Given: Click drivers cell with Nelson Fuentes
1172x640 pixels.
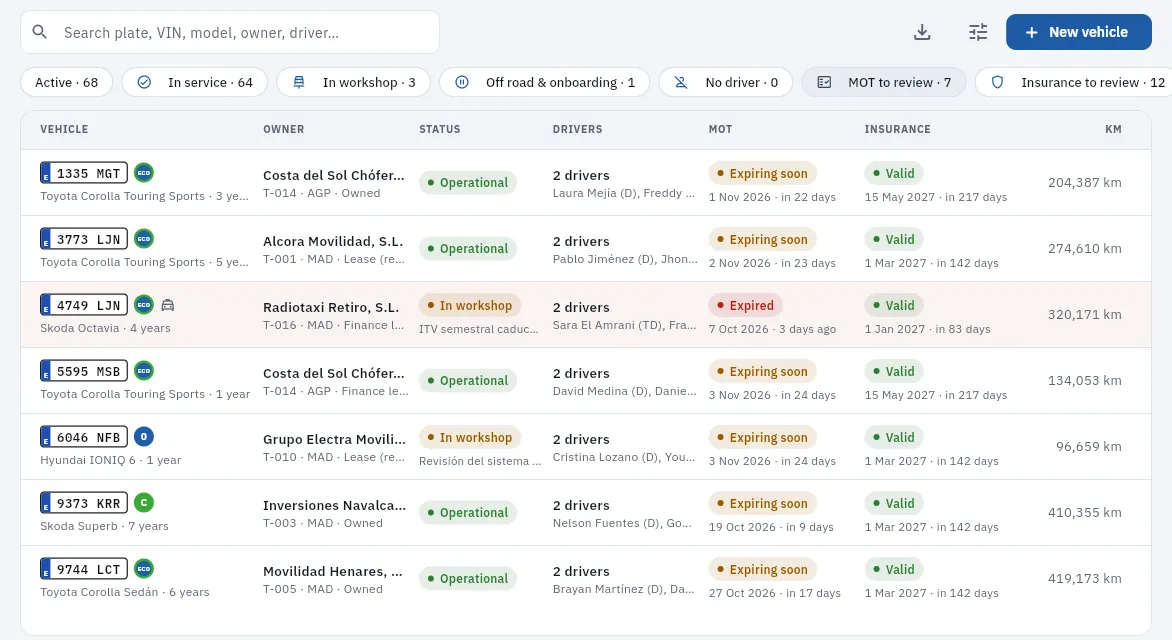Looking at the screenshot, I should [x=623, y=514].
